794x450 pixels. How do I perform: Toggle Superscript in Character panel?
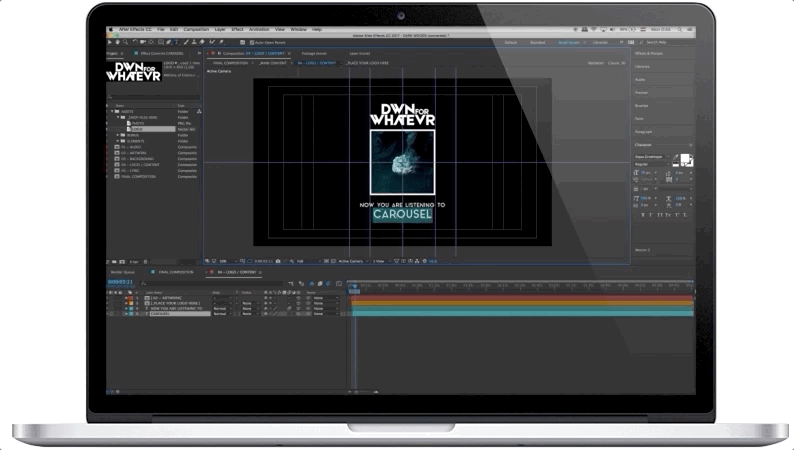(677, 215)
